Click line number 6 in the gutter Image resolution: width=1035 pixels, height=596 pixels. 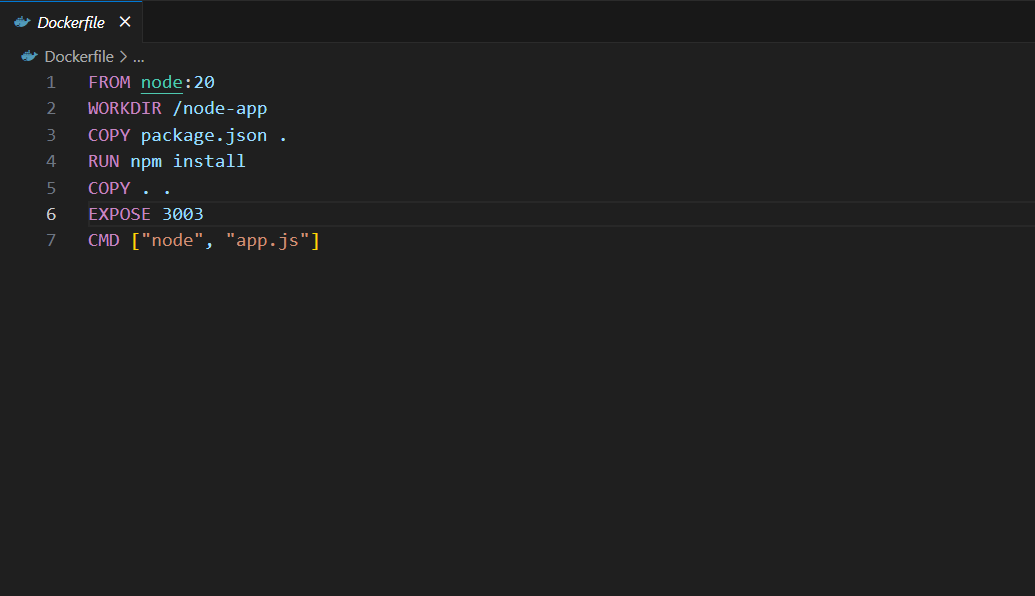51,214
